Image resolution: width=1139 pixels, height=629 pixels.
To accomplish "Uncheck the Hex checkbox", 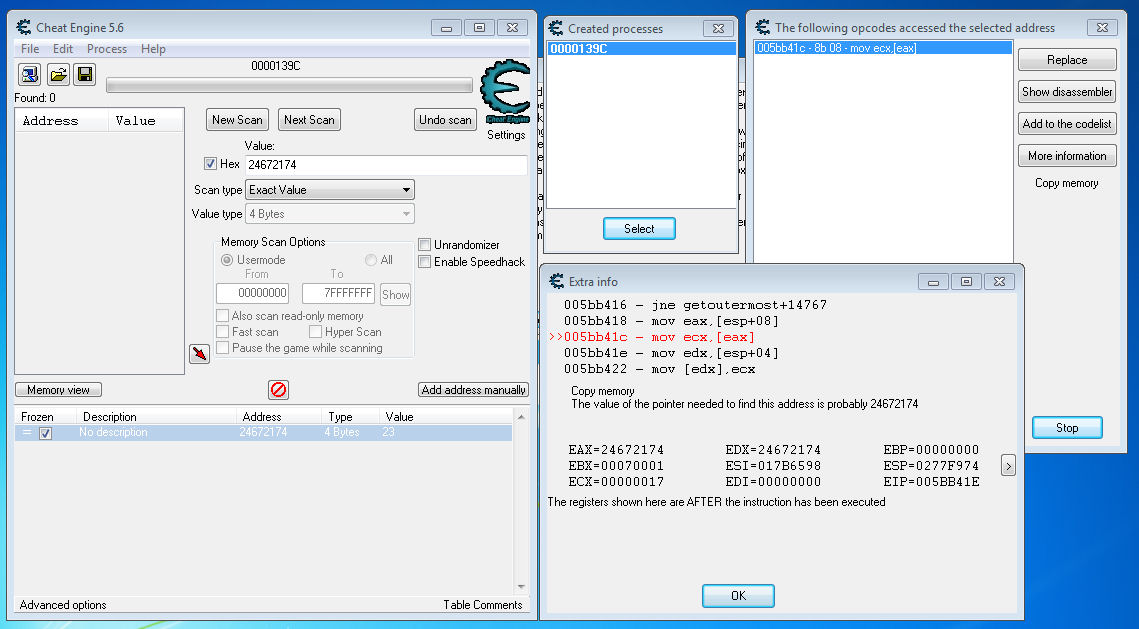I will click(210, 164).
